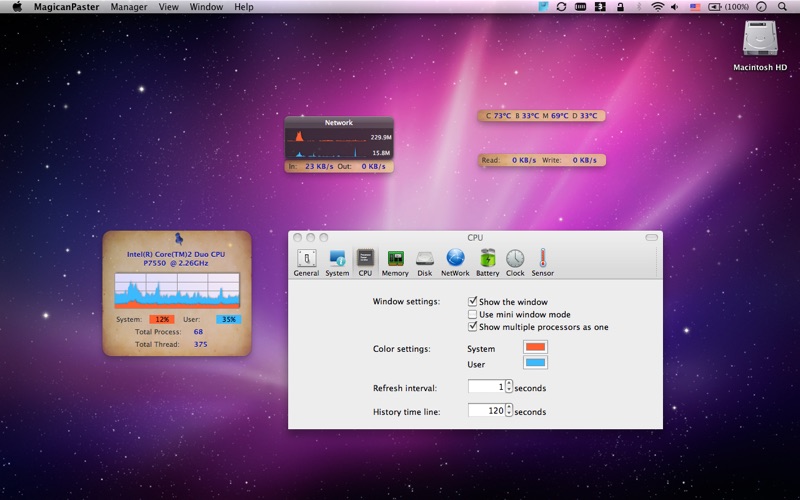Open the Sensor thermometer pane
The image size is (800, 500).
point(543,262)
